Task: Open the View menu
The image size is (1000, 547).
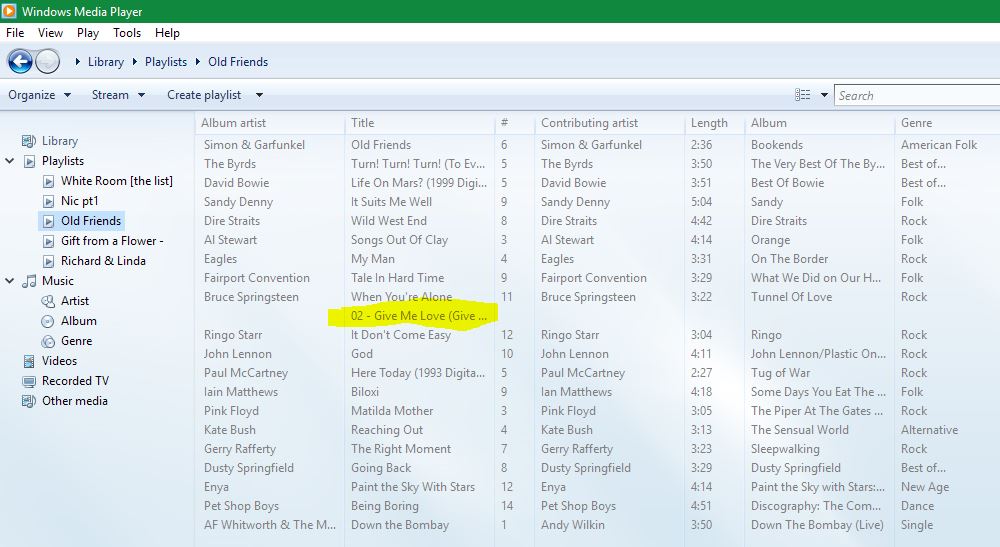Action: (x=50, y=33)
